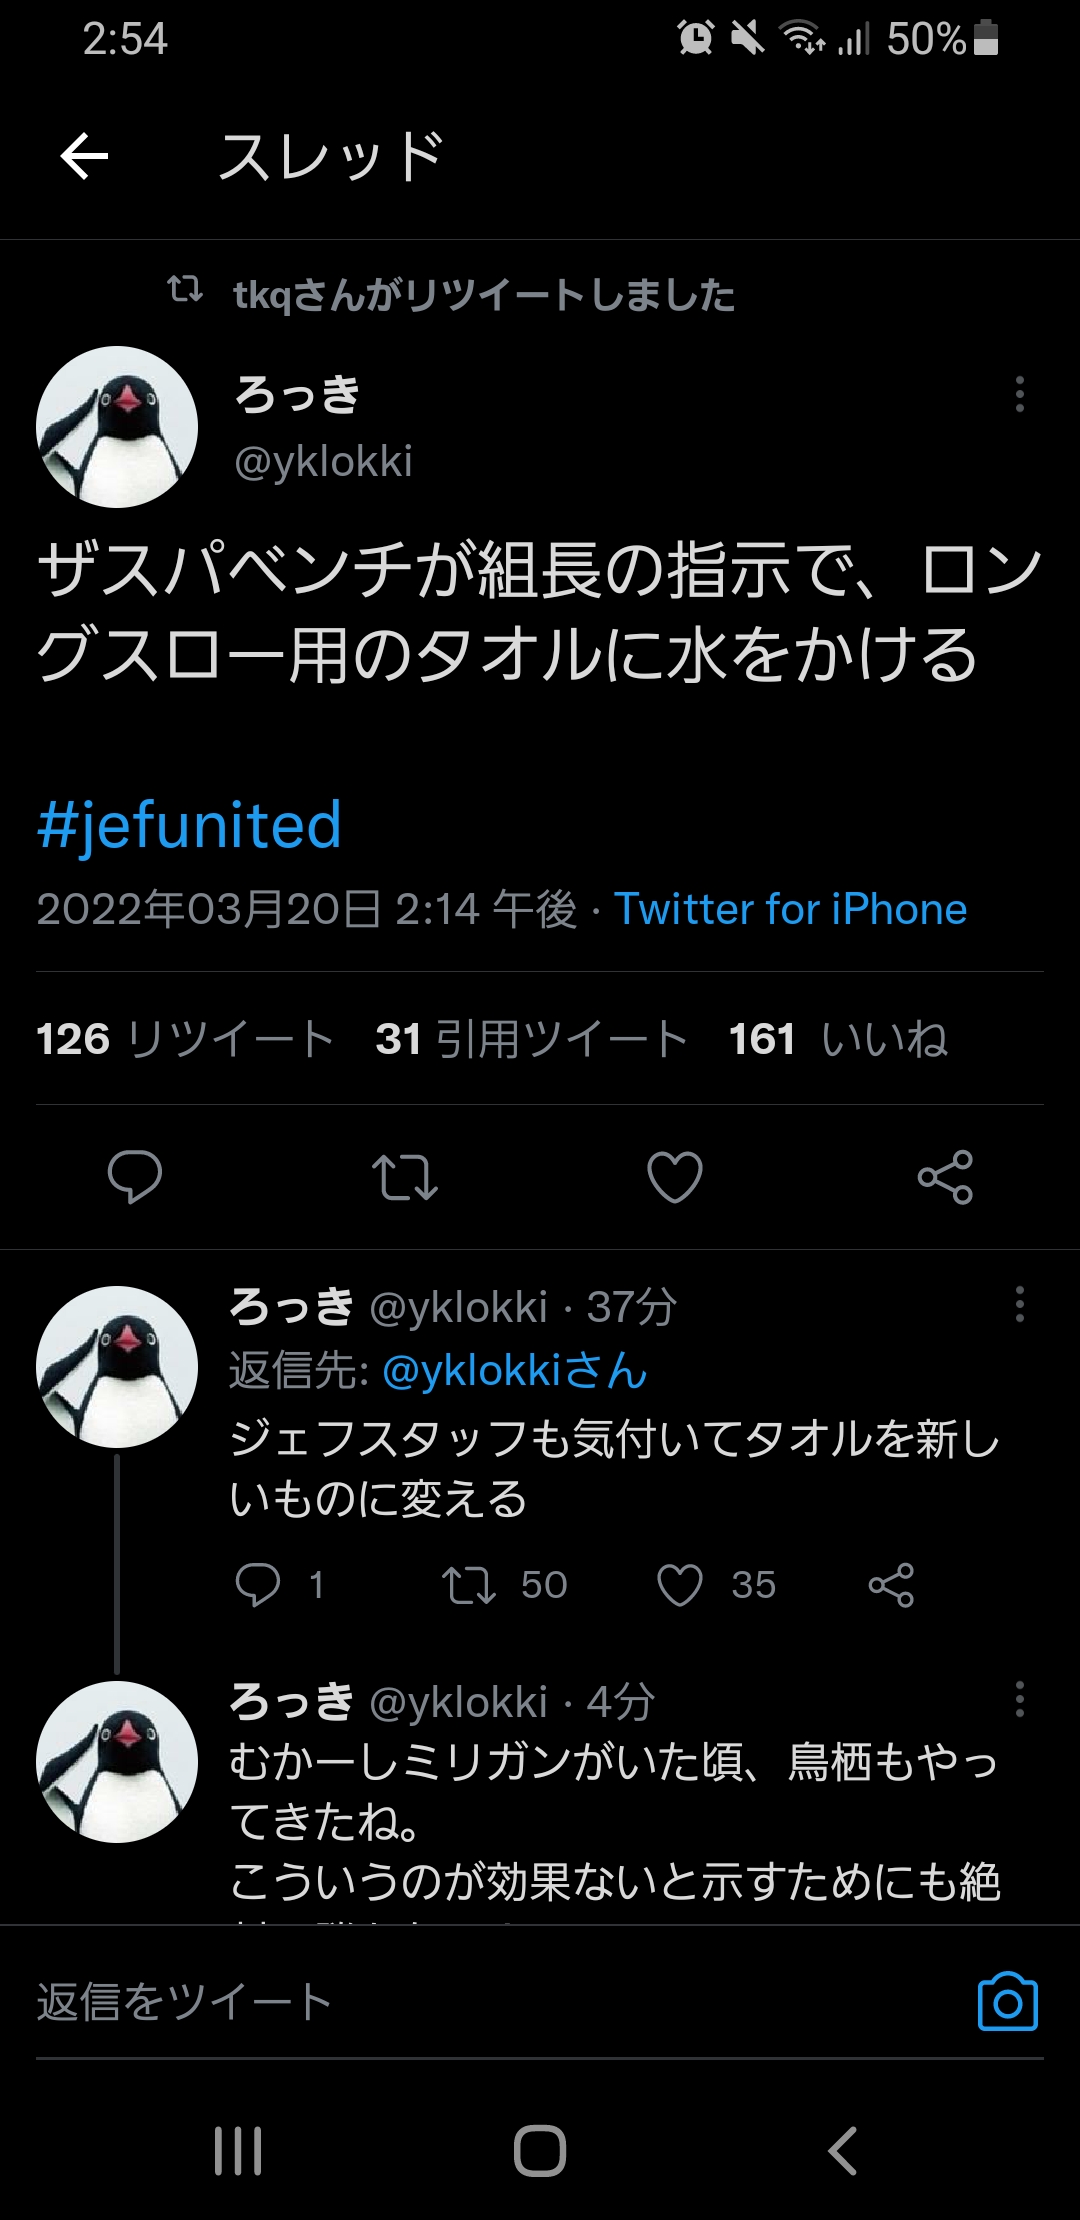Open options menu on the 37分 reply
This screenshot has width=1080, height=2220.
1019,1304
